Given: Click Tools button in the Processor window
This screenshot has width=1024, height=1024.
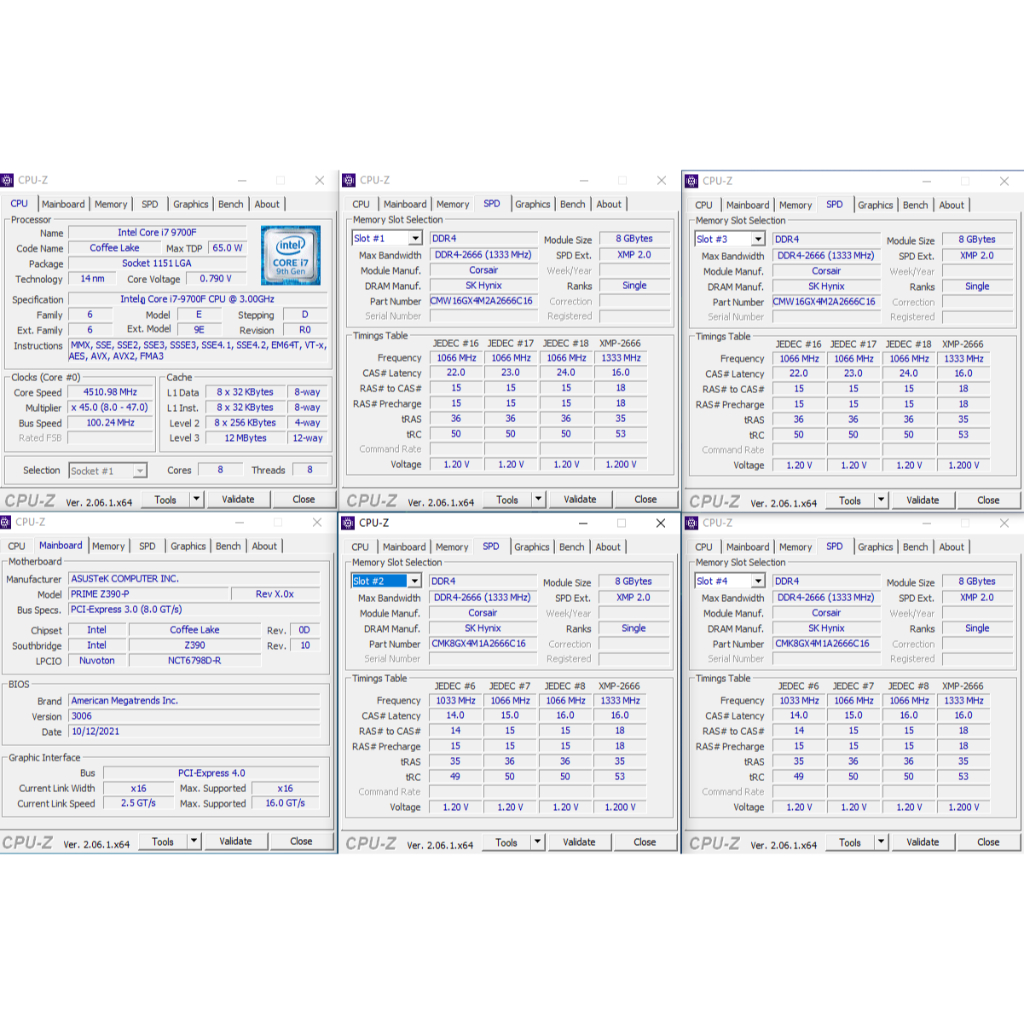Looking at the screenshot, I should coord(165,499).
